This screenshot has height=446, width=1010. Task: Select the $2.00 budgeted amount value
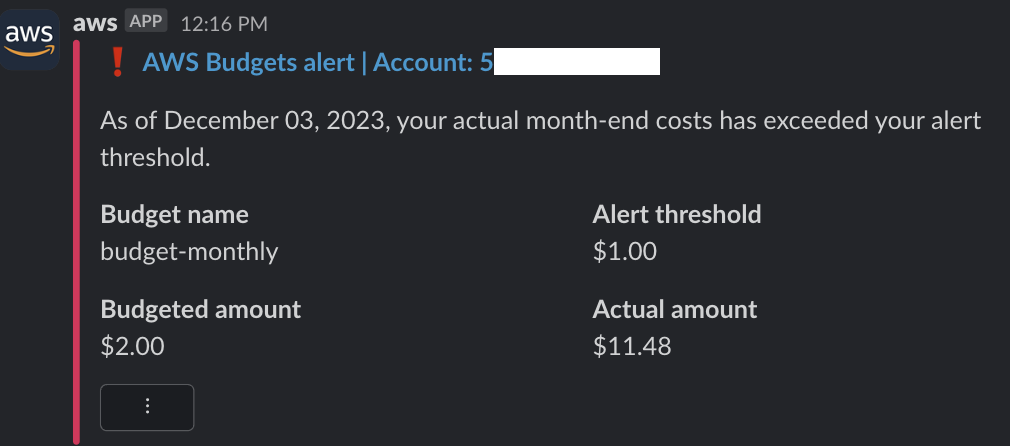tap(132, 347)
